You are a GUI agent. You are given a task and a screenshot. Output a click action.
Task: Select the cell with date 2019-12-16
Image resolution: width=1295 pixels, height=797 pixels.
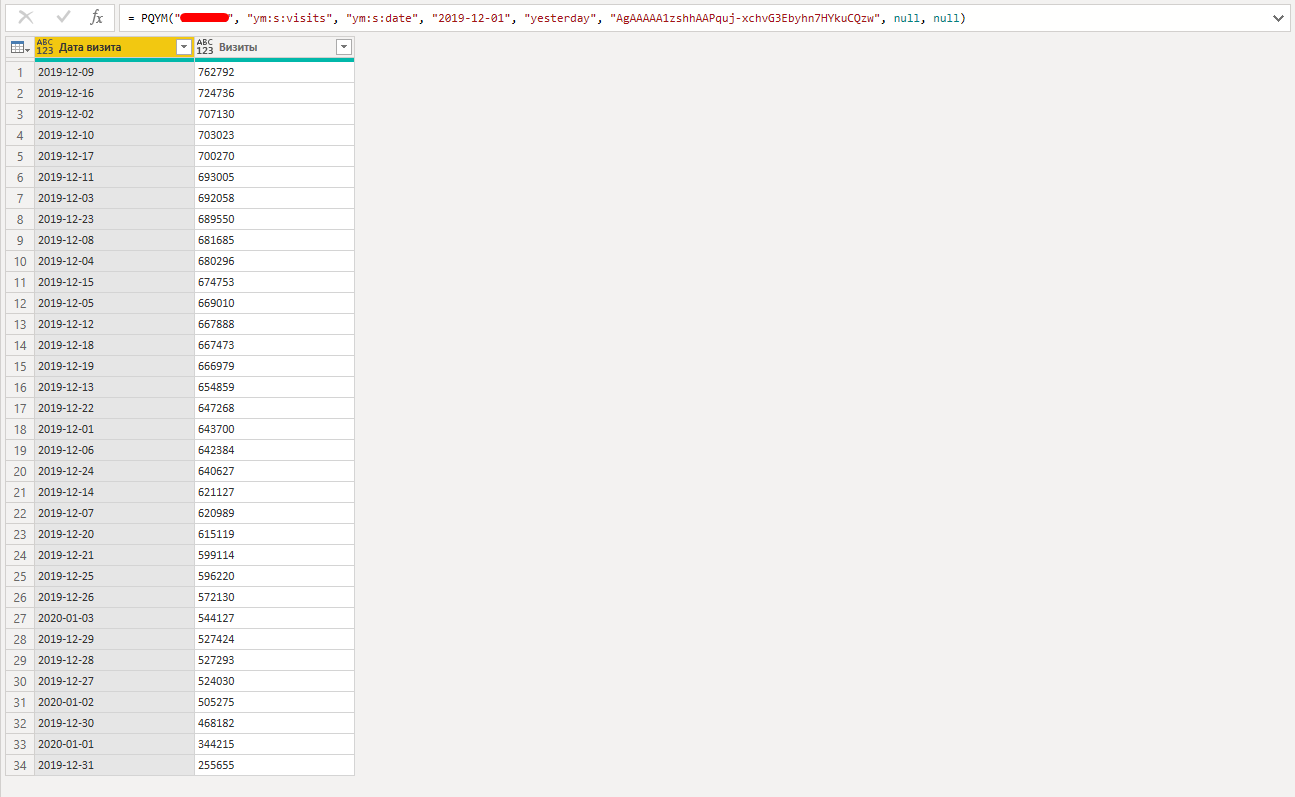pyautogui.click(x=114, y=93)
